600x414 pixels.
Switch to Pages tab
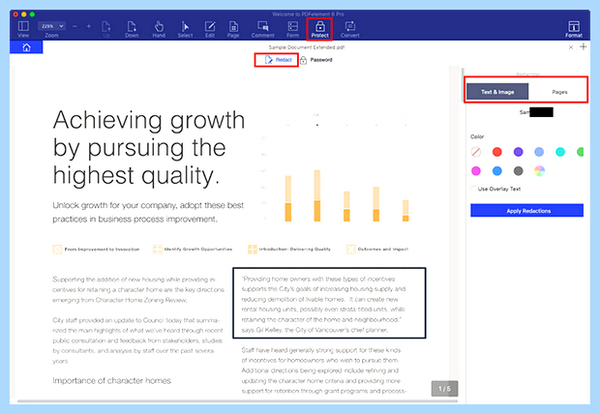(559, 92)
